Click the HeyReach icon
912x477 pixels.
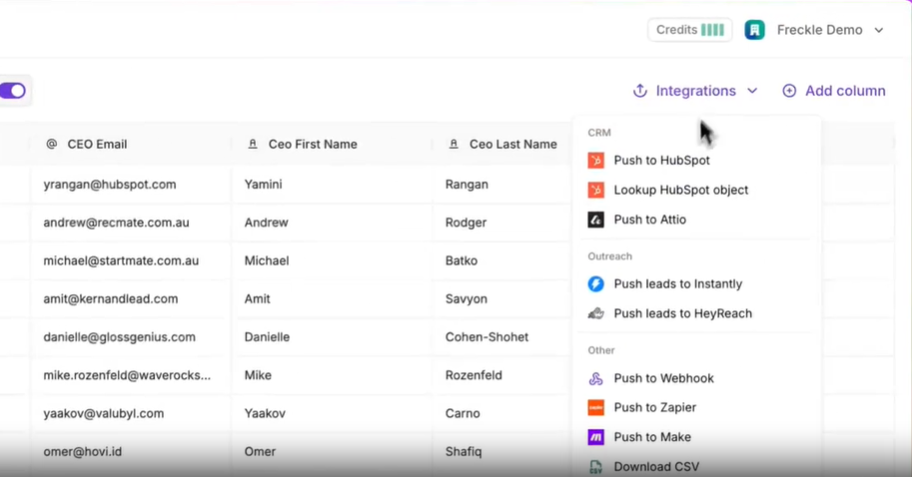pos(596,314)
